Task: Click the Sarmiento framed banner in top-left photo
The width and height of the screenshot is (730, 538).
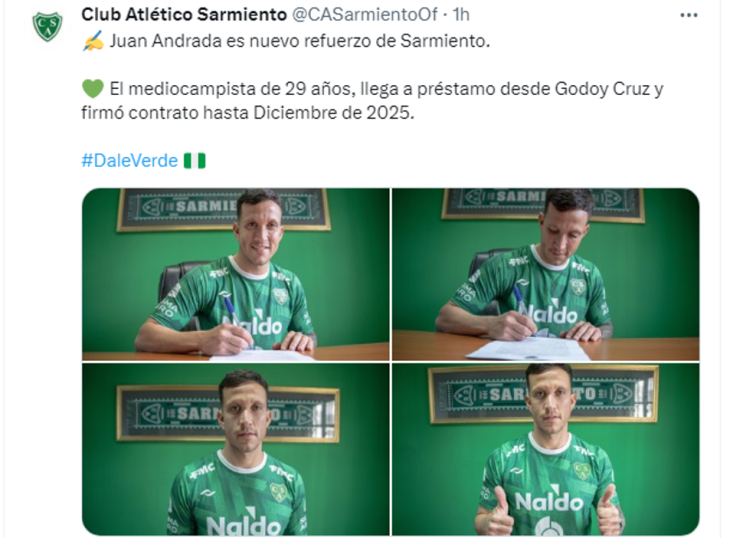Action: [223, 209]
